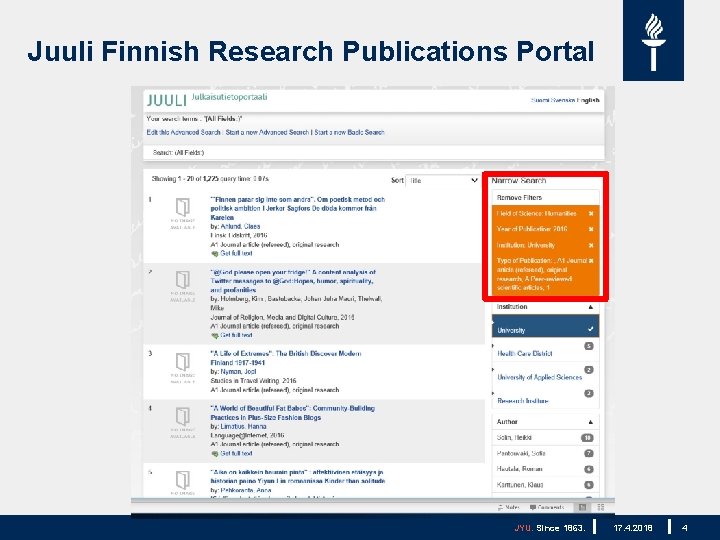Click the Get full text icon for result 1
This screenshot has height=540, width=720.
coord(214,253)
